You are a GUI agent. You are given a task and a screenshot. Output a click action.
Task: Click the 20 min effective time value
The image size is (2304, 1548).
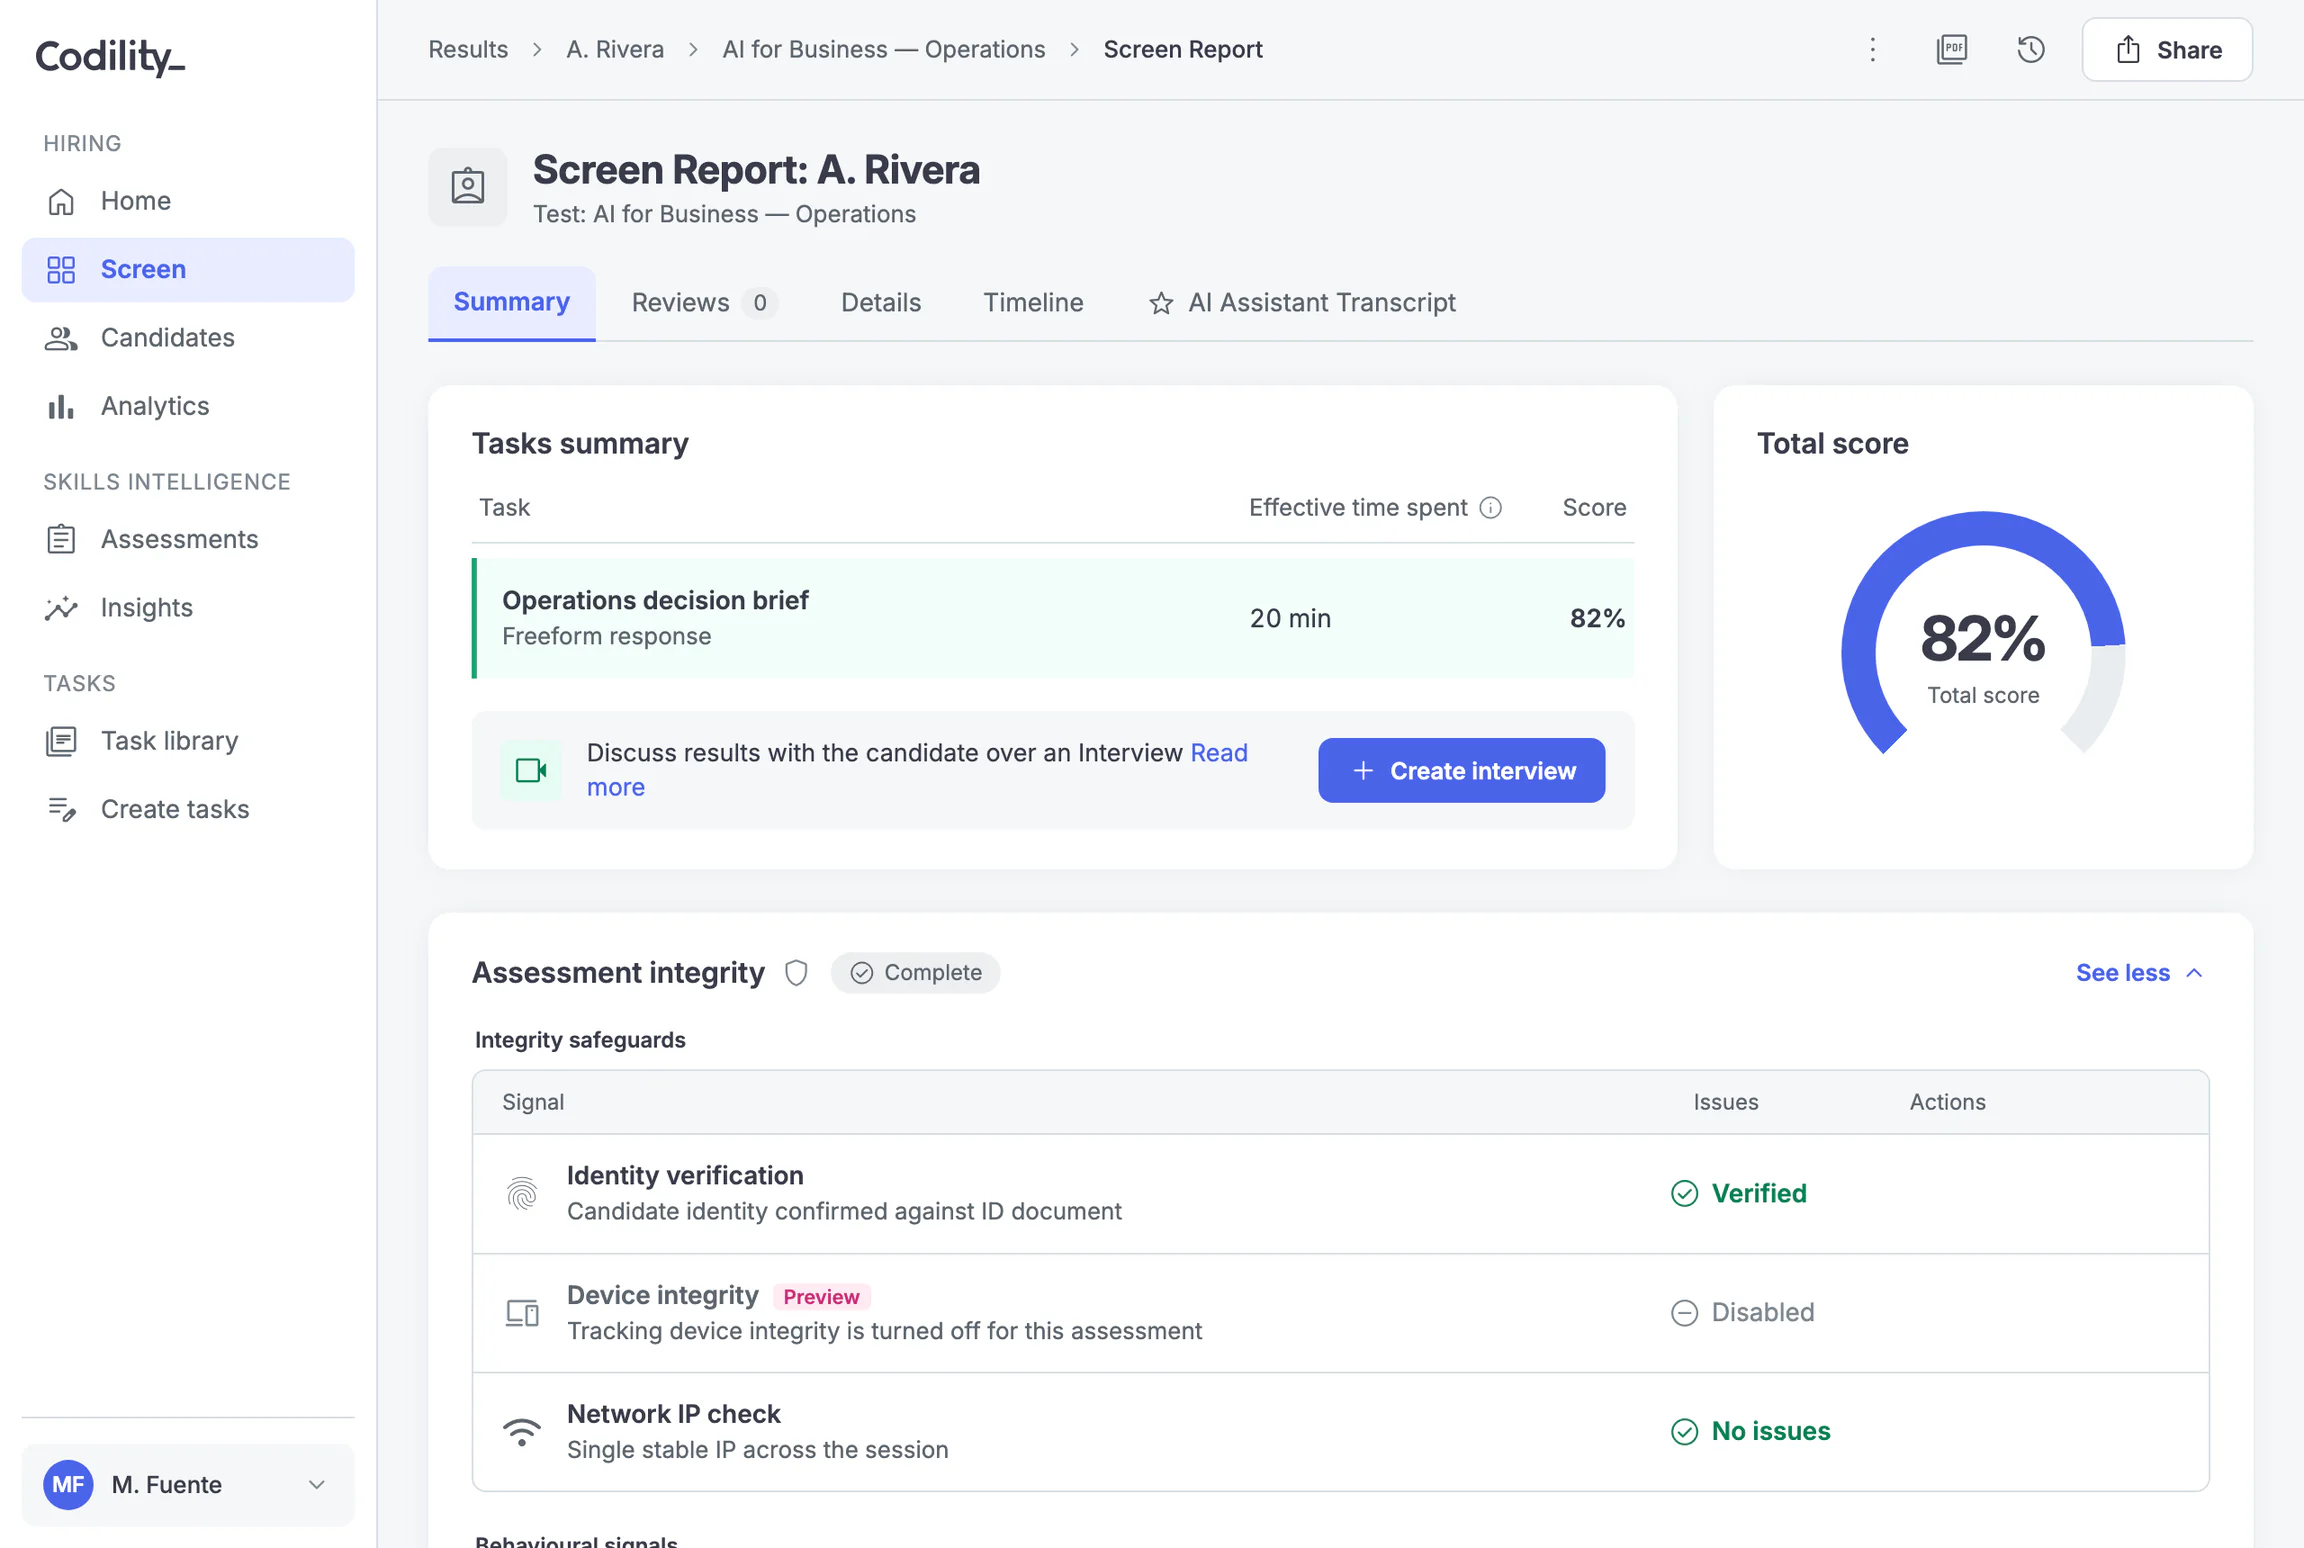[1290, 618]
